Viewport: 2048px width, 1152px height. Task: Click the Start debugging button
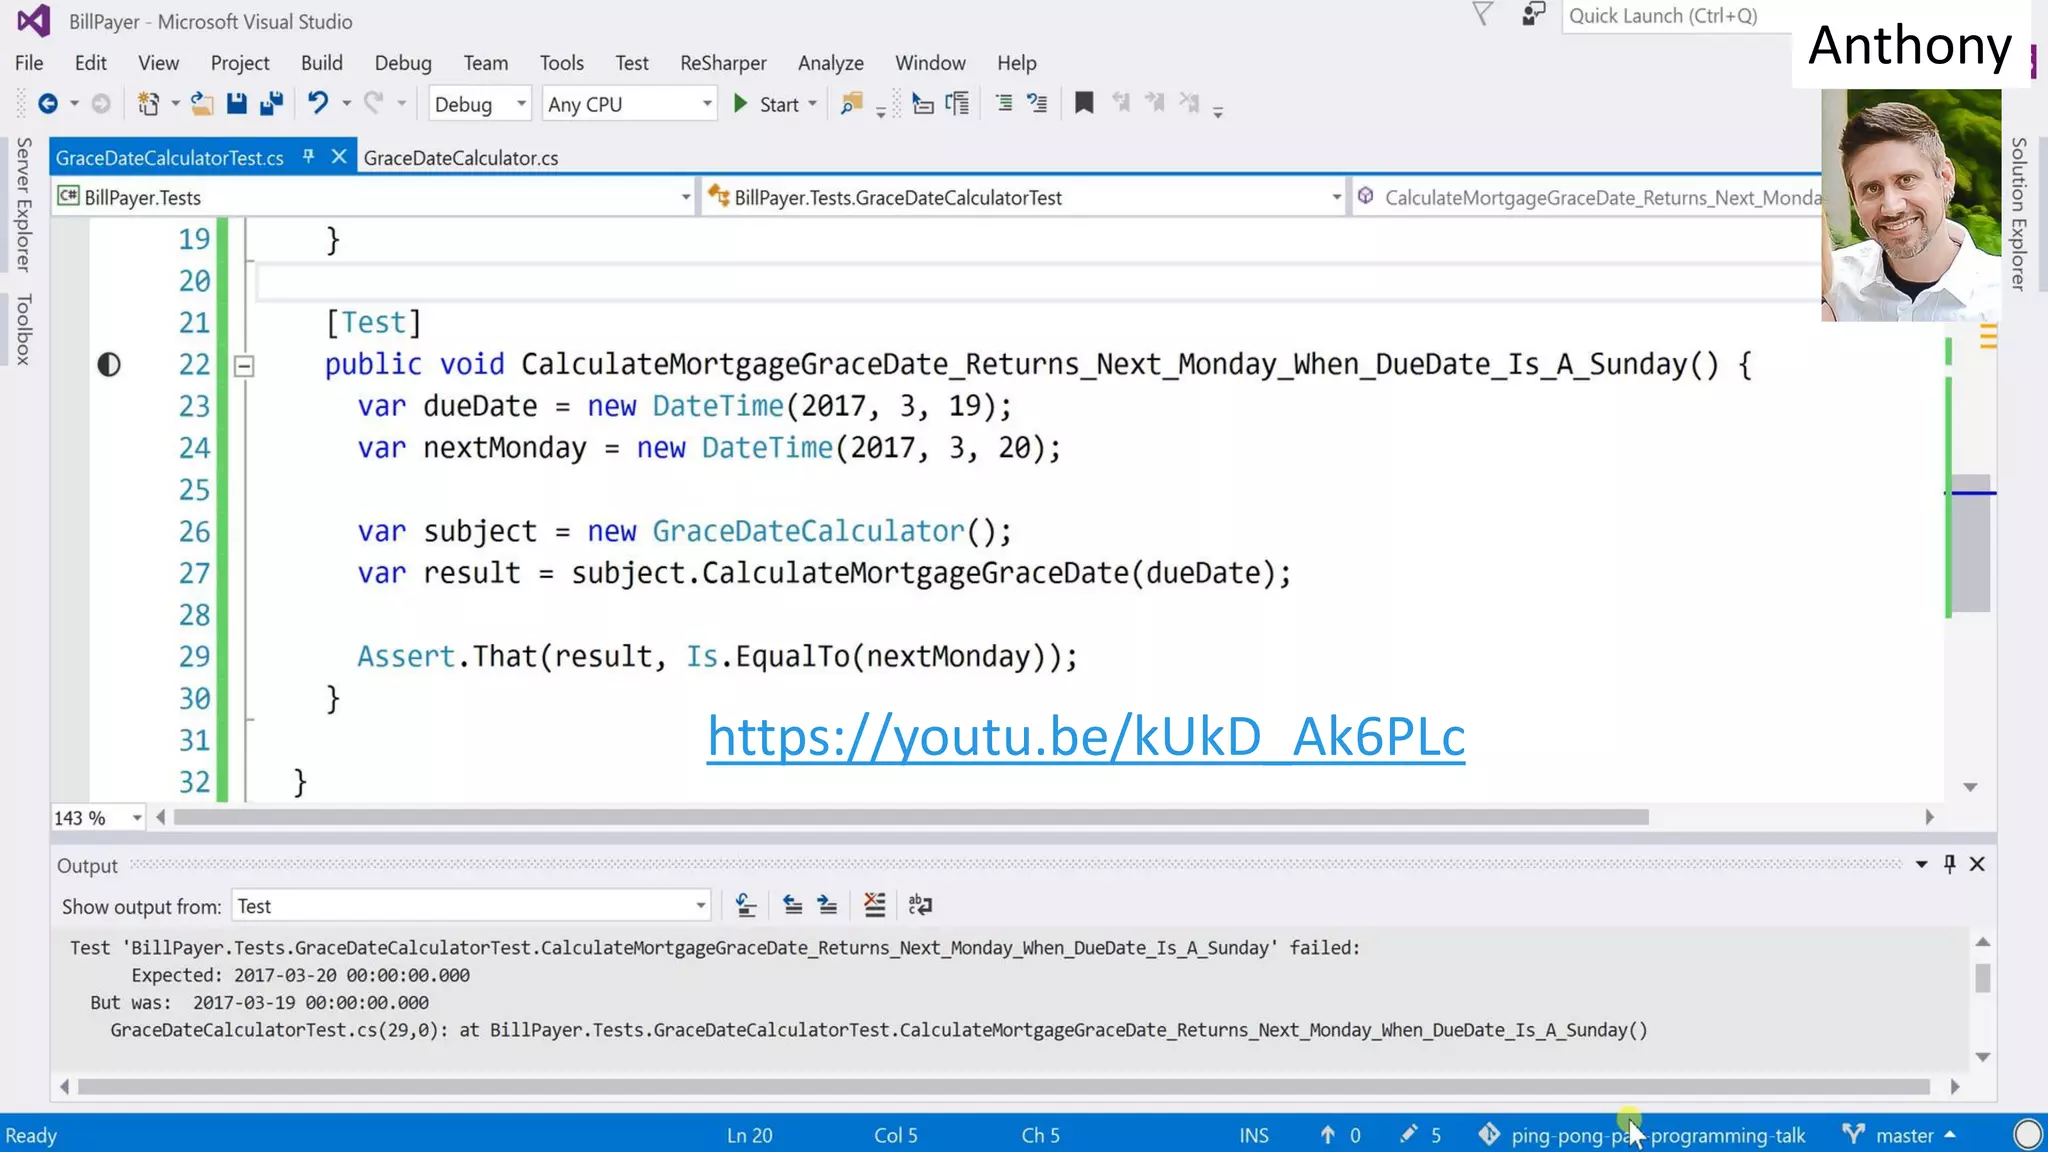(x=767, y=104)
